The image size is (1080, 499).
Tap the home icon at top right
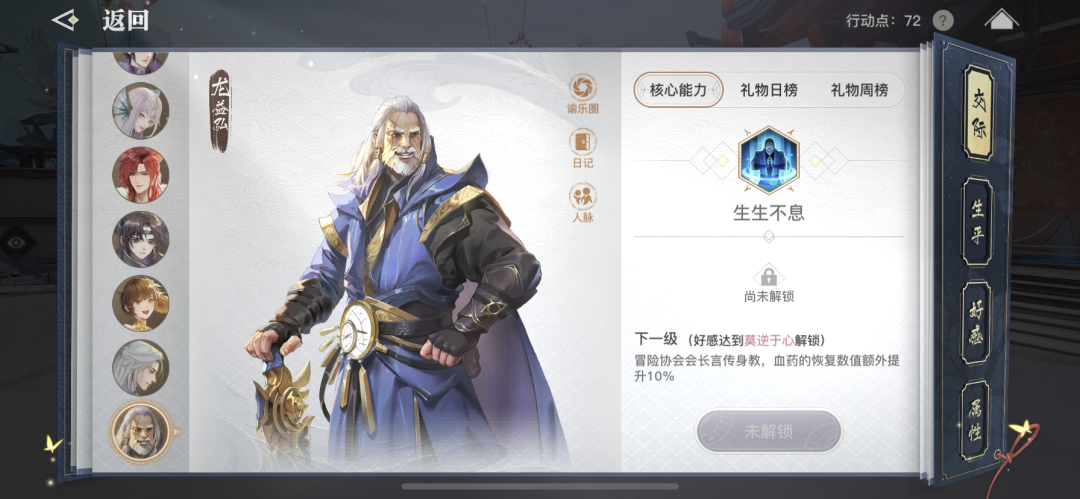click(x=1001, y=20)
